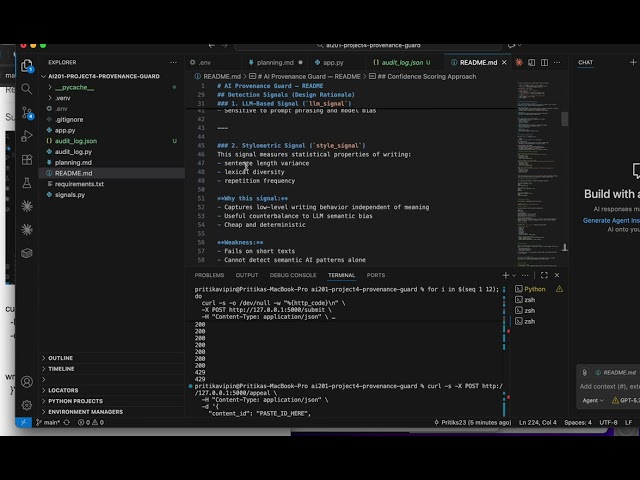This screenshot has height=480, width=640.
Task: Maximize the terminal panel size
Action: click(x=544, y=276)
